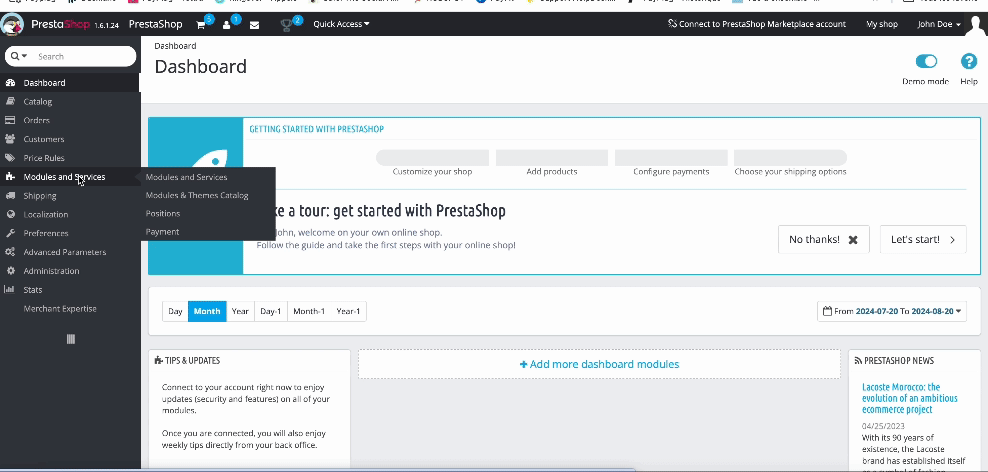Open Advanced Parameters in the sidebar
988x472 pixels.
point(65,252)
